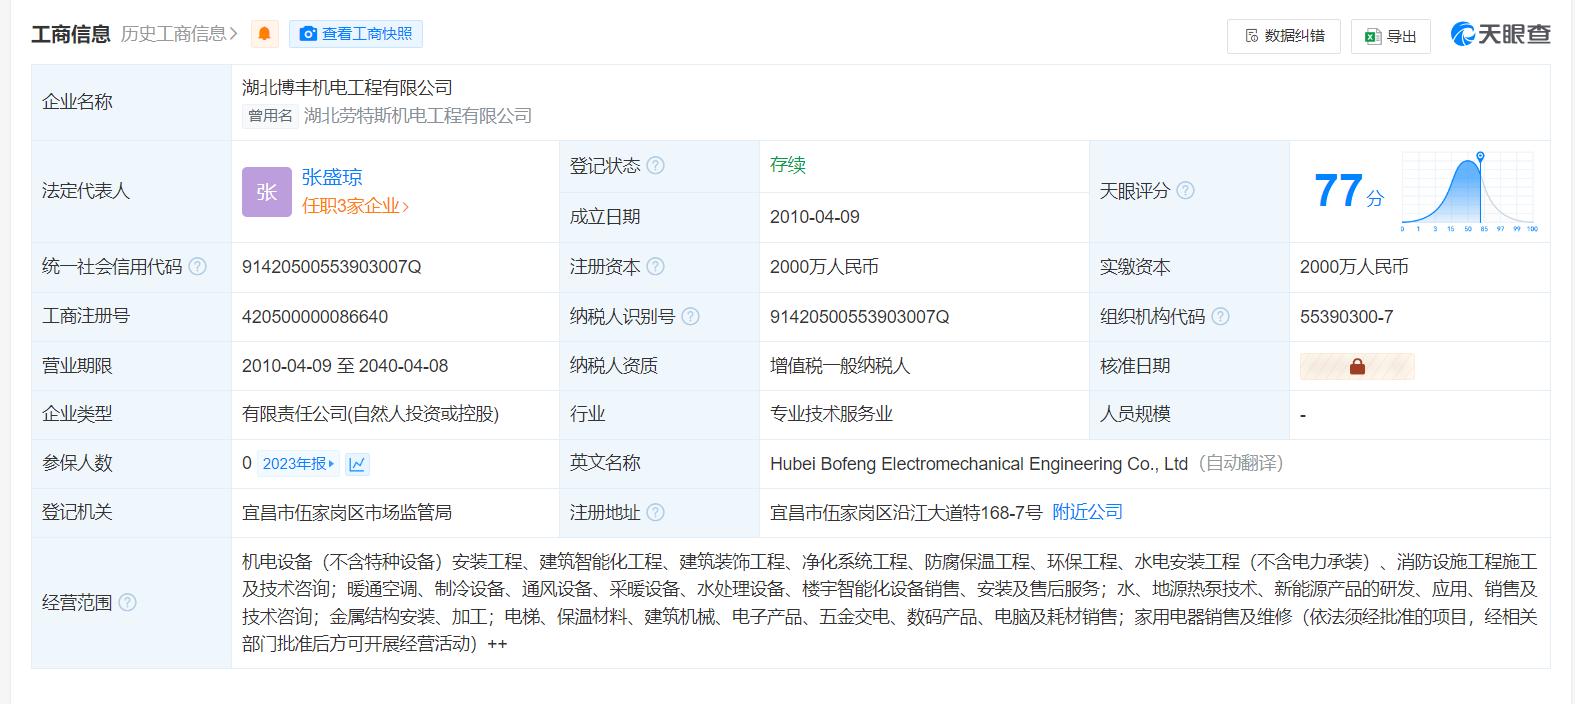Click the (自动翻译) note
This screenshot has height=704, width=1575.
[1240, 464]
